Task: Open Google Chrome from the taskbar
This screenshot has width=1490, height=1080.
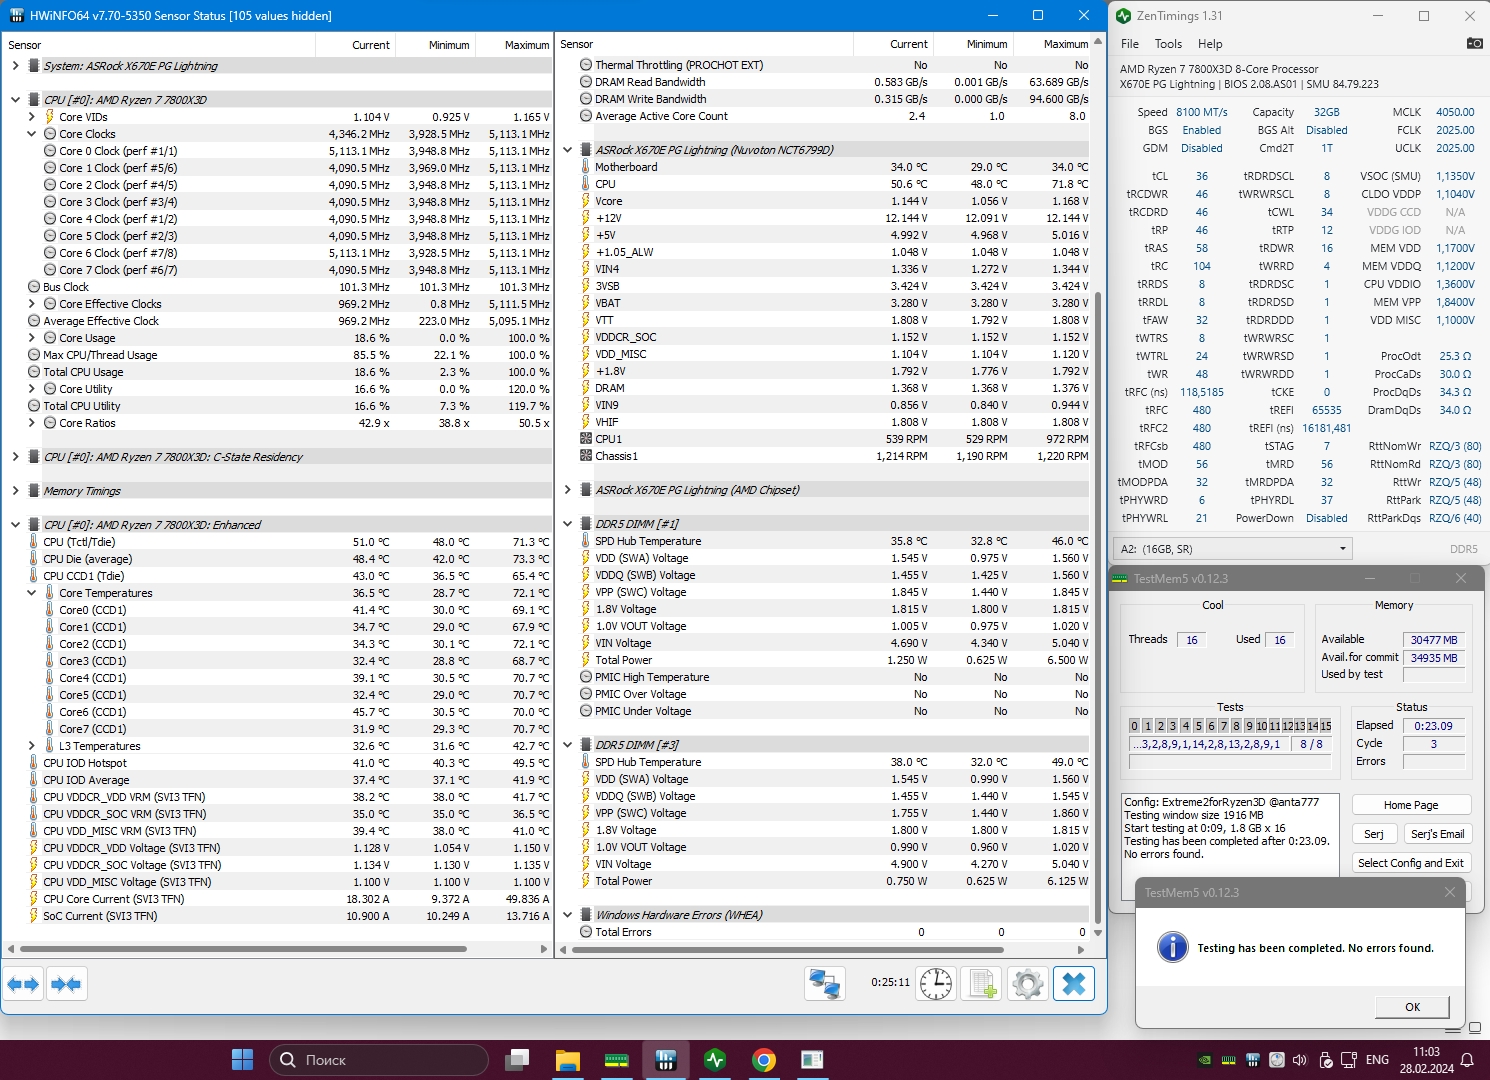Action: [x=763, y=1059]
